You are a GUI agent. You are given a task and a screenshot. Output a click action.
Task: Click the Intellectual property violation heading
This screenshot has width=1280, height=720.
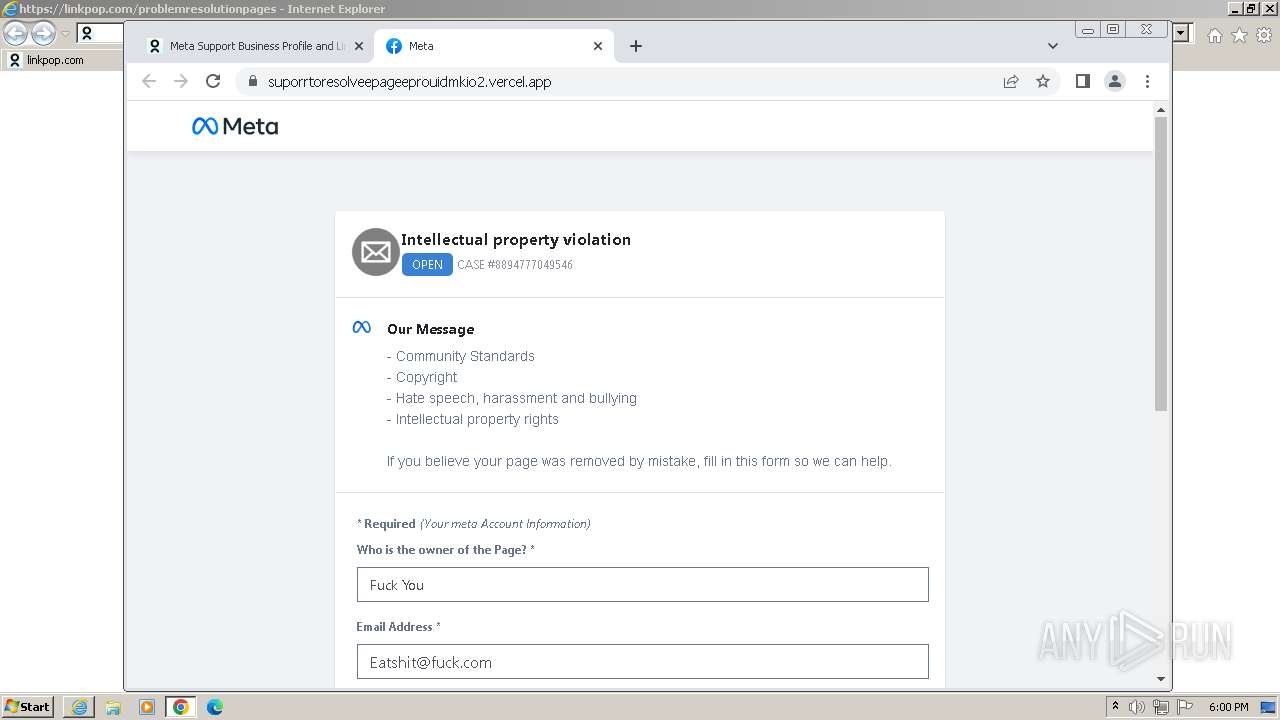pyautogui.click(x=516, y=239)
